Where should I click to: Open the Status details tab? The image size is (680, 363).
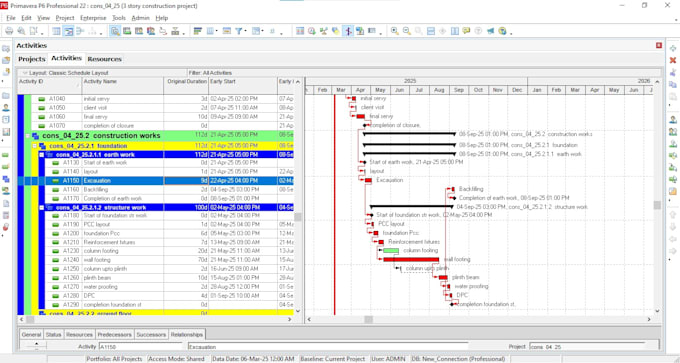point(53,335)
